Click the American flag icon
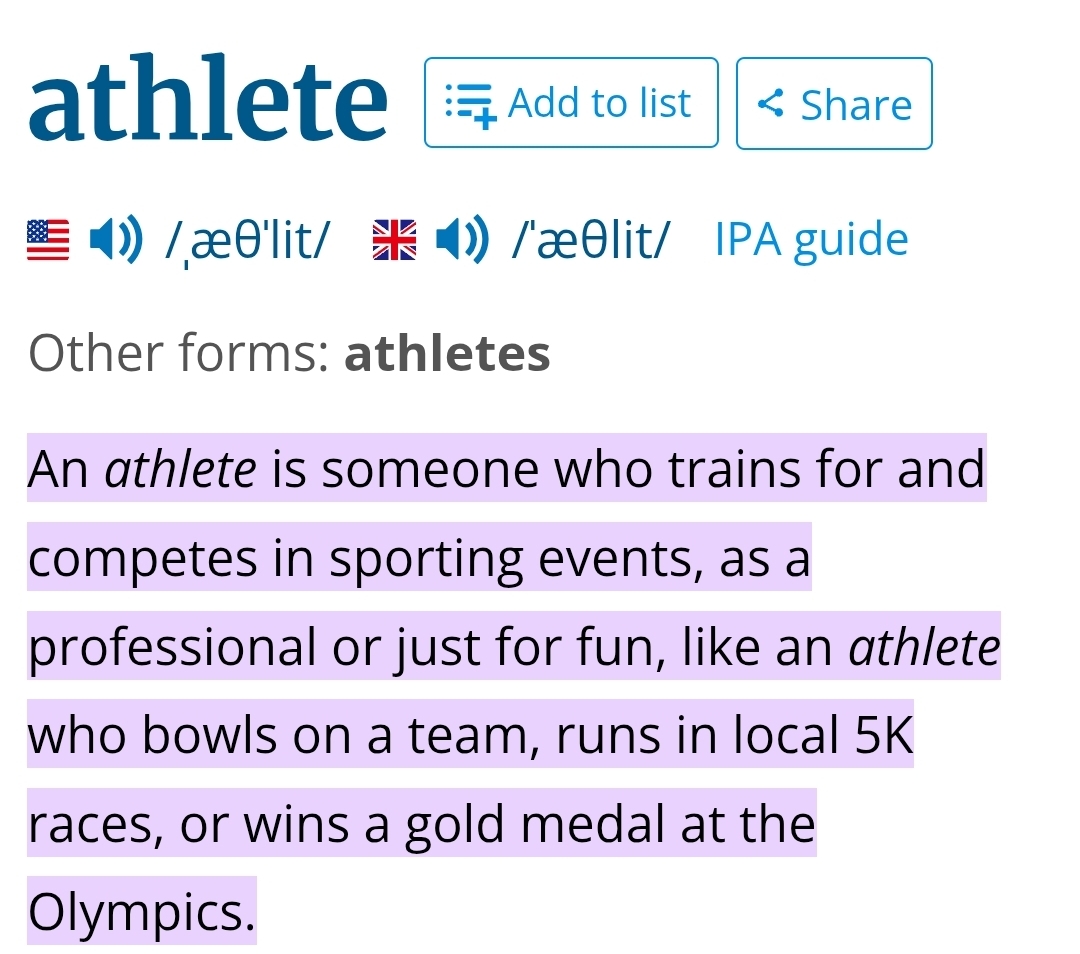Viewport: 1080px width, 954px height. [48, 240]
